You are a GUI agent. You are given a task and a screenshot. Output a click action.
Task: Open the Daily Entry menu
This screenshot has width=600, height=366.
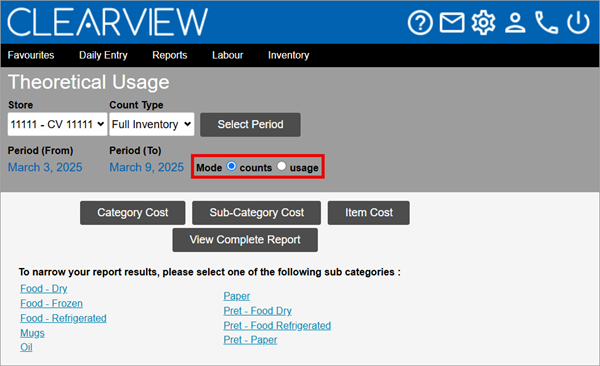coord(103,55)
